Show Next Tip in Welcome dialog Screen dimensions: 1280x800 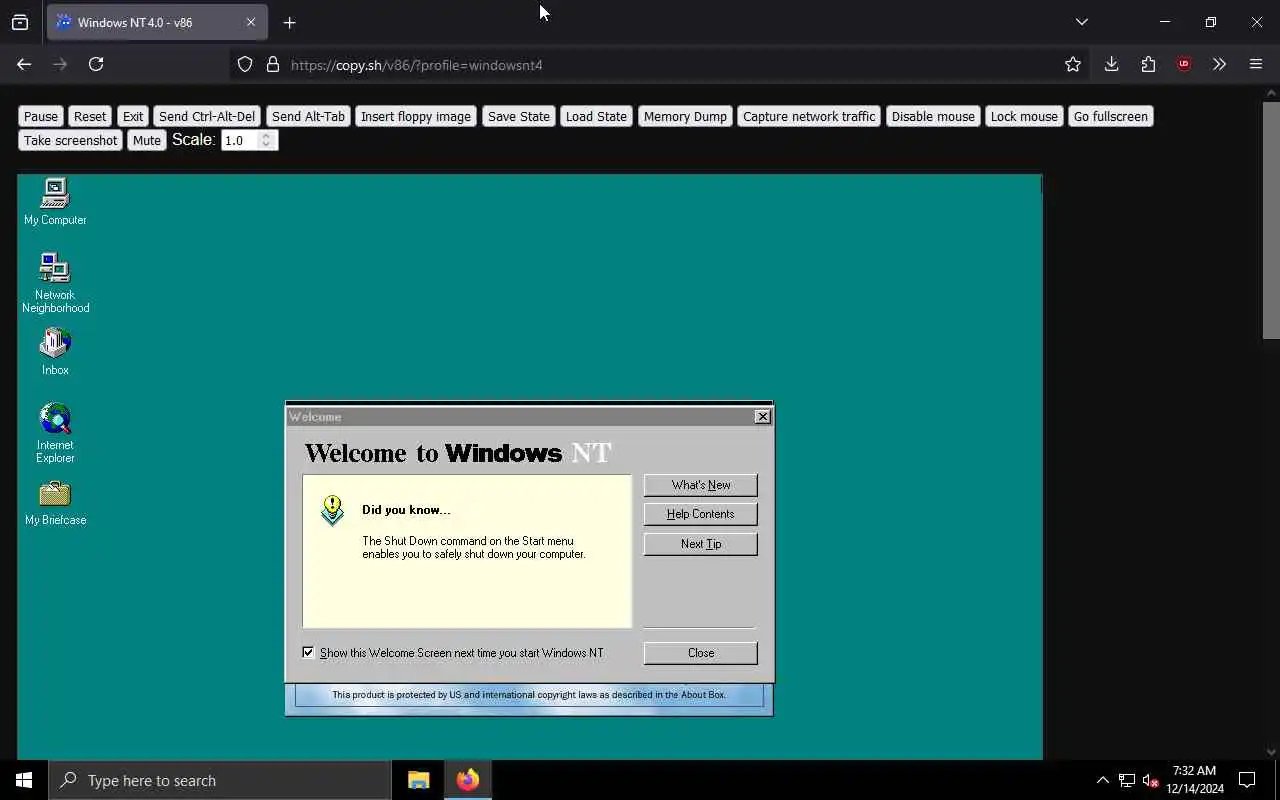pos(701,544)
